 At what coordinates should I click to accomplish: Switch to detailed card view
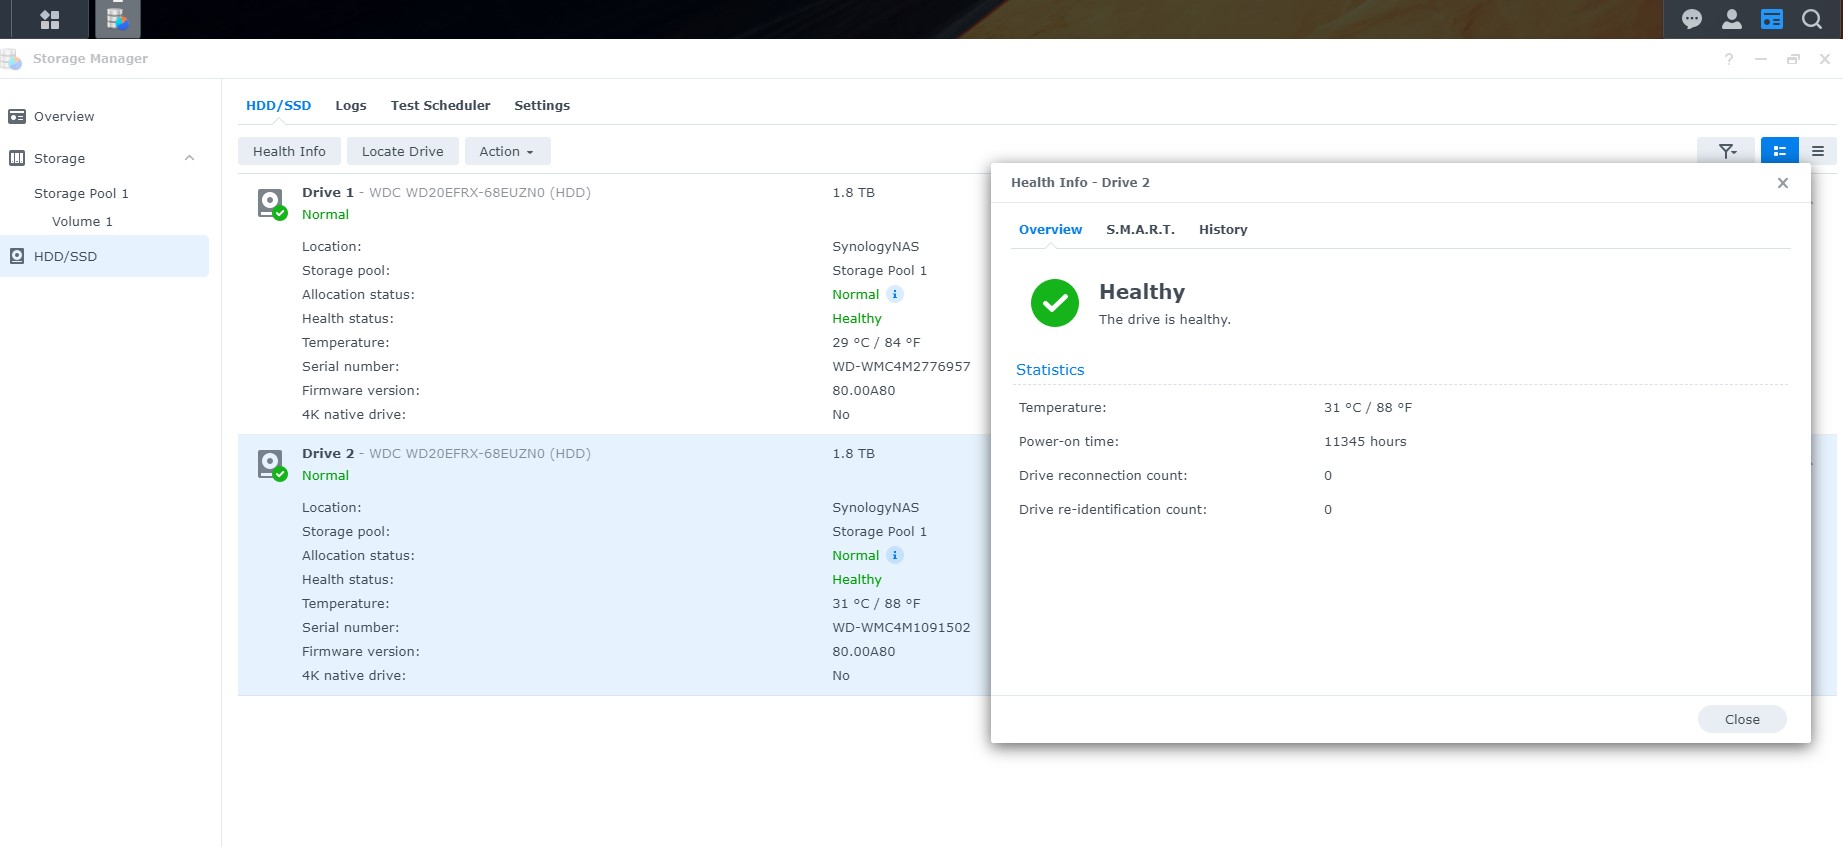(1779, 151)
